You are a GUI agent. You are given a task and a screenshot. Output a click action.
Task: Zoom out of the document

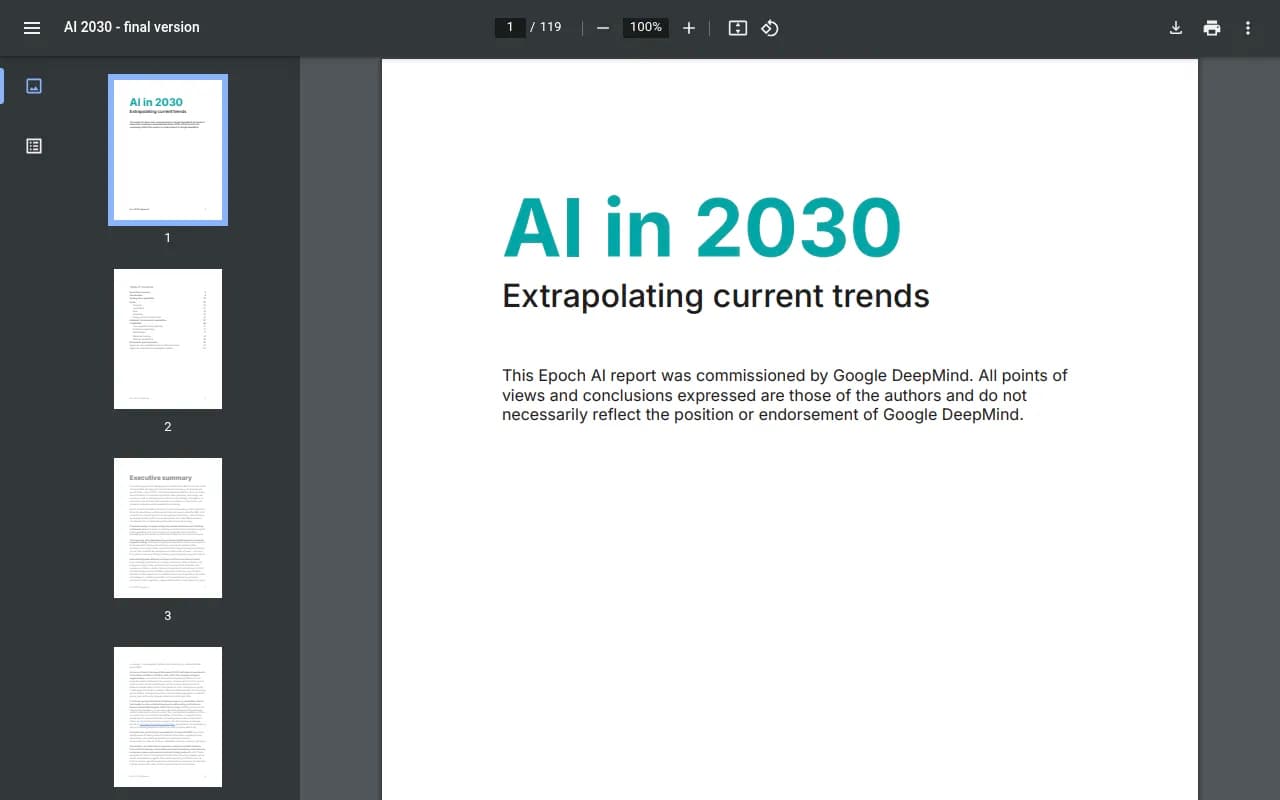click(603, 28)
